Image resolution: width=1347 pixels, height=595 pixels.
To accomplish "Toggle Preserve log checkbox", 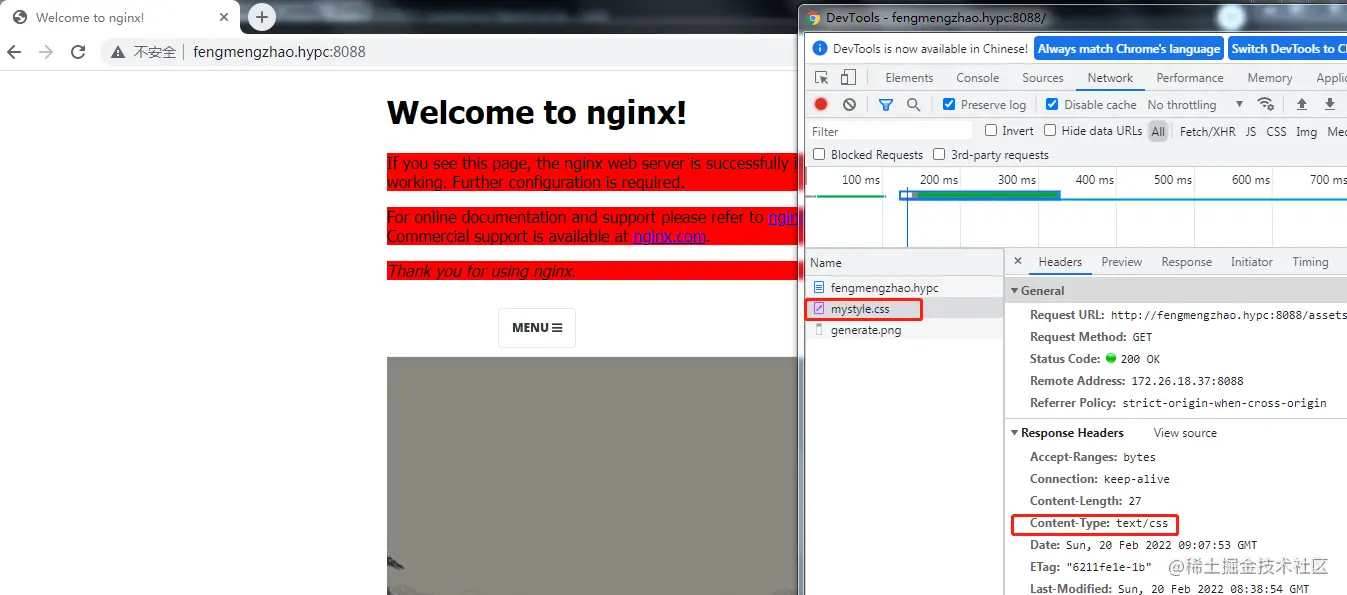I will pyautogui.click(x=949, y=104).
